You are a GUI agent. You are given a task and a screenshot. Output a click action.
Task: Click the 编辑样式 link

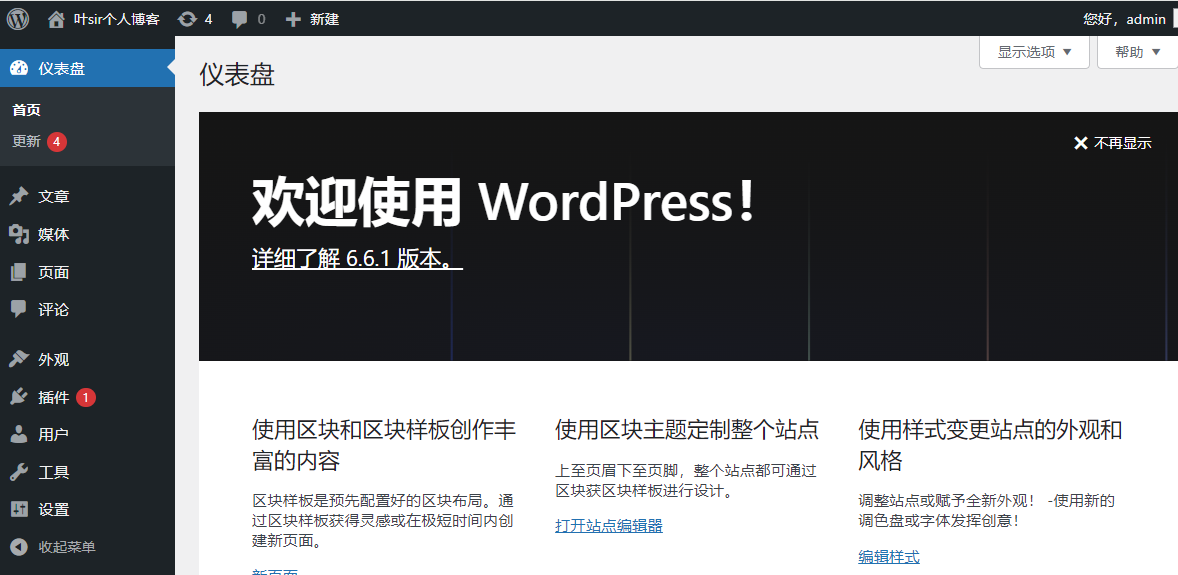[x=889, y=557]
